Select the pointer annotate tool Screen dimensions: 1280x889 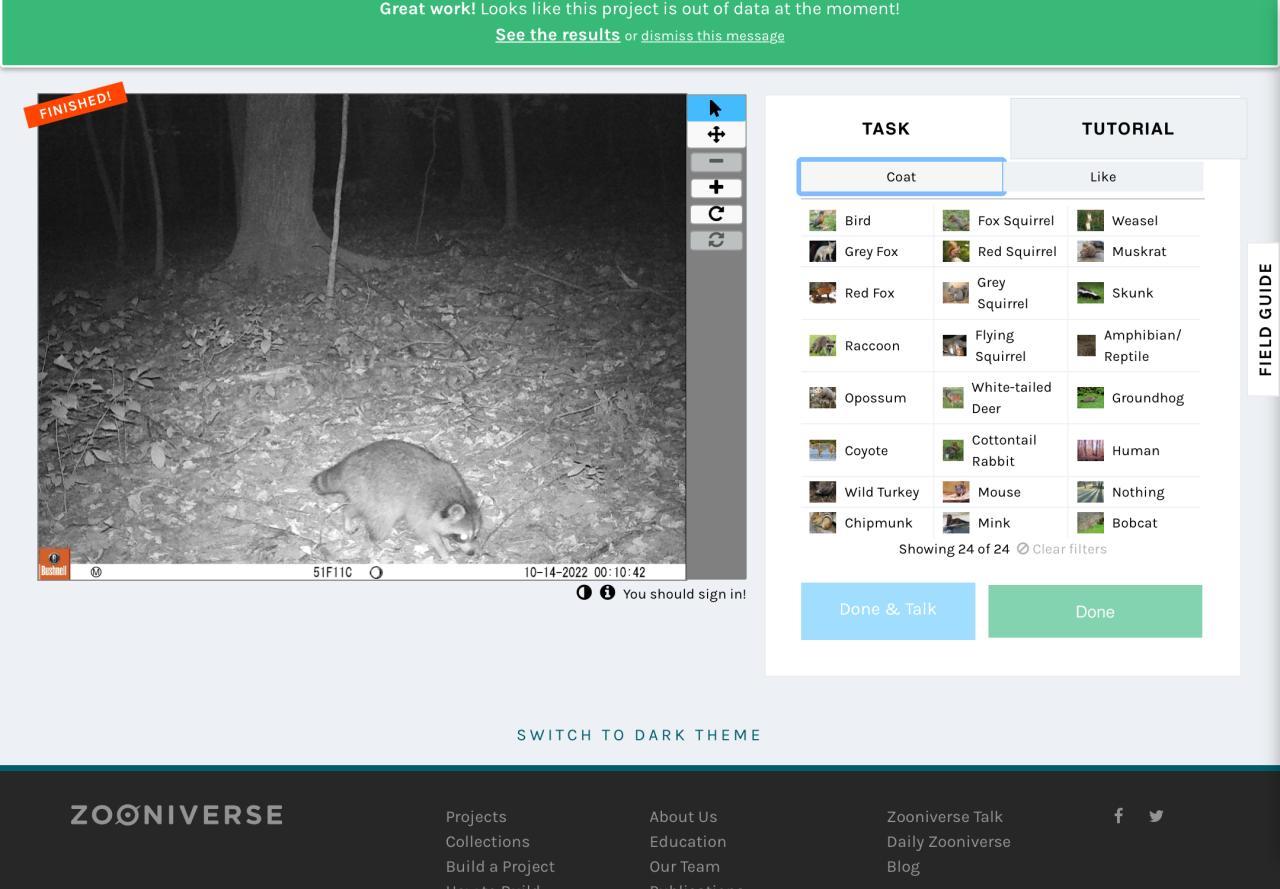click(x=716, y=108)
